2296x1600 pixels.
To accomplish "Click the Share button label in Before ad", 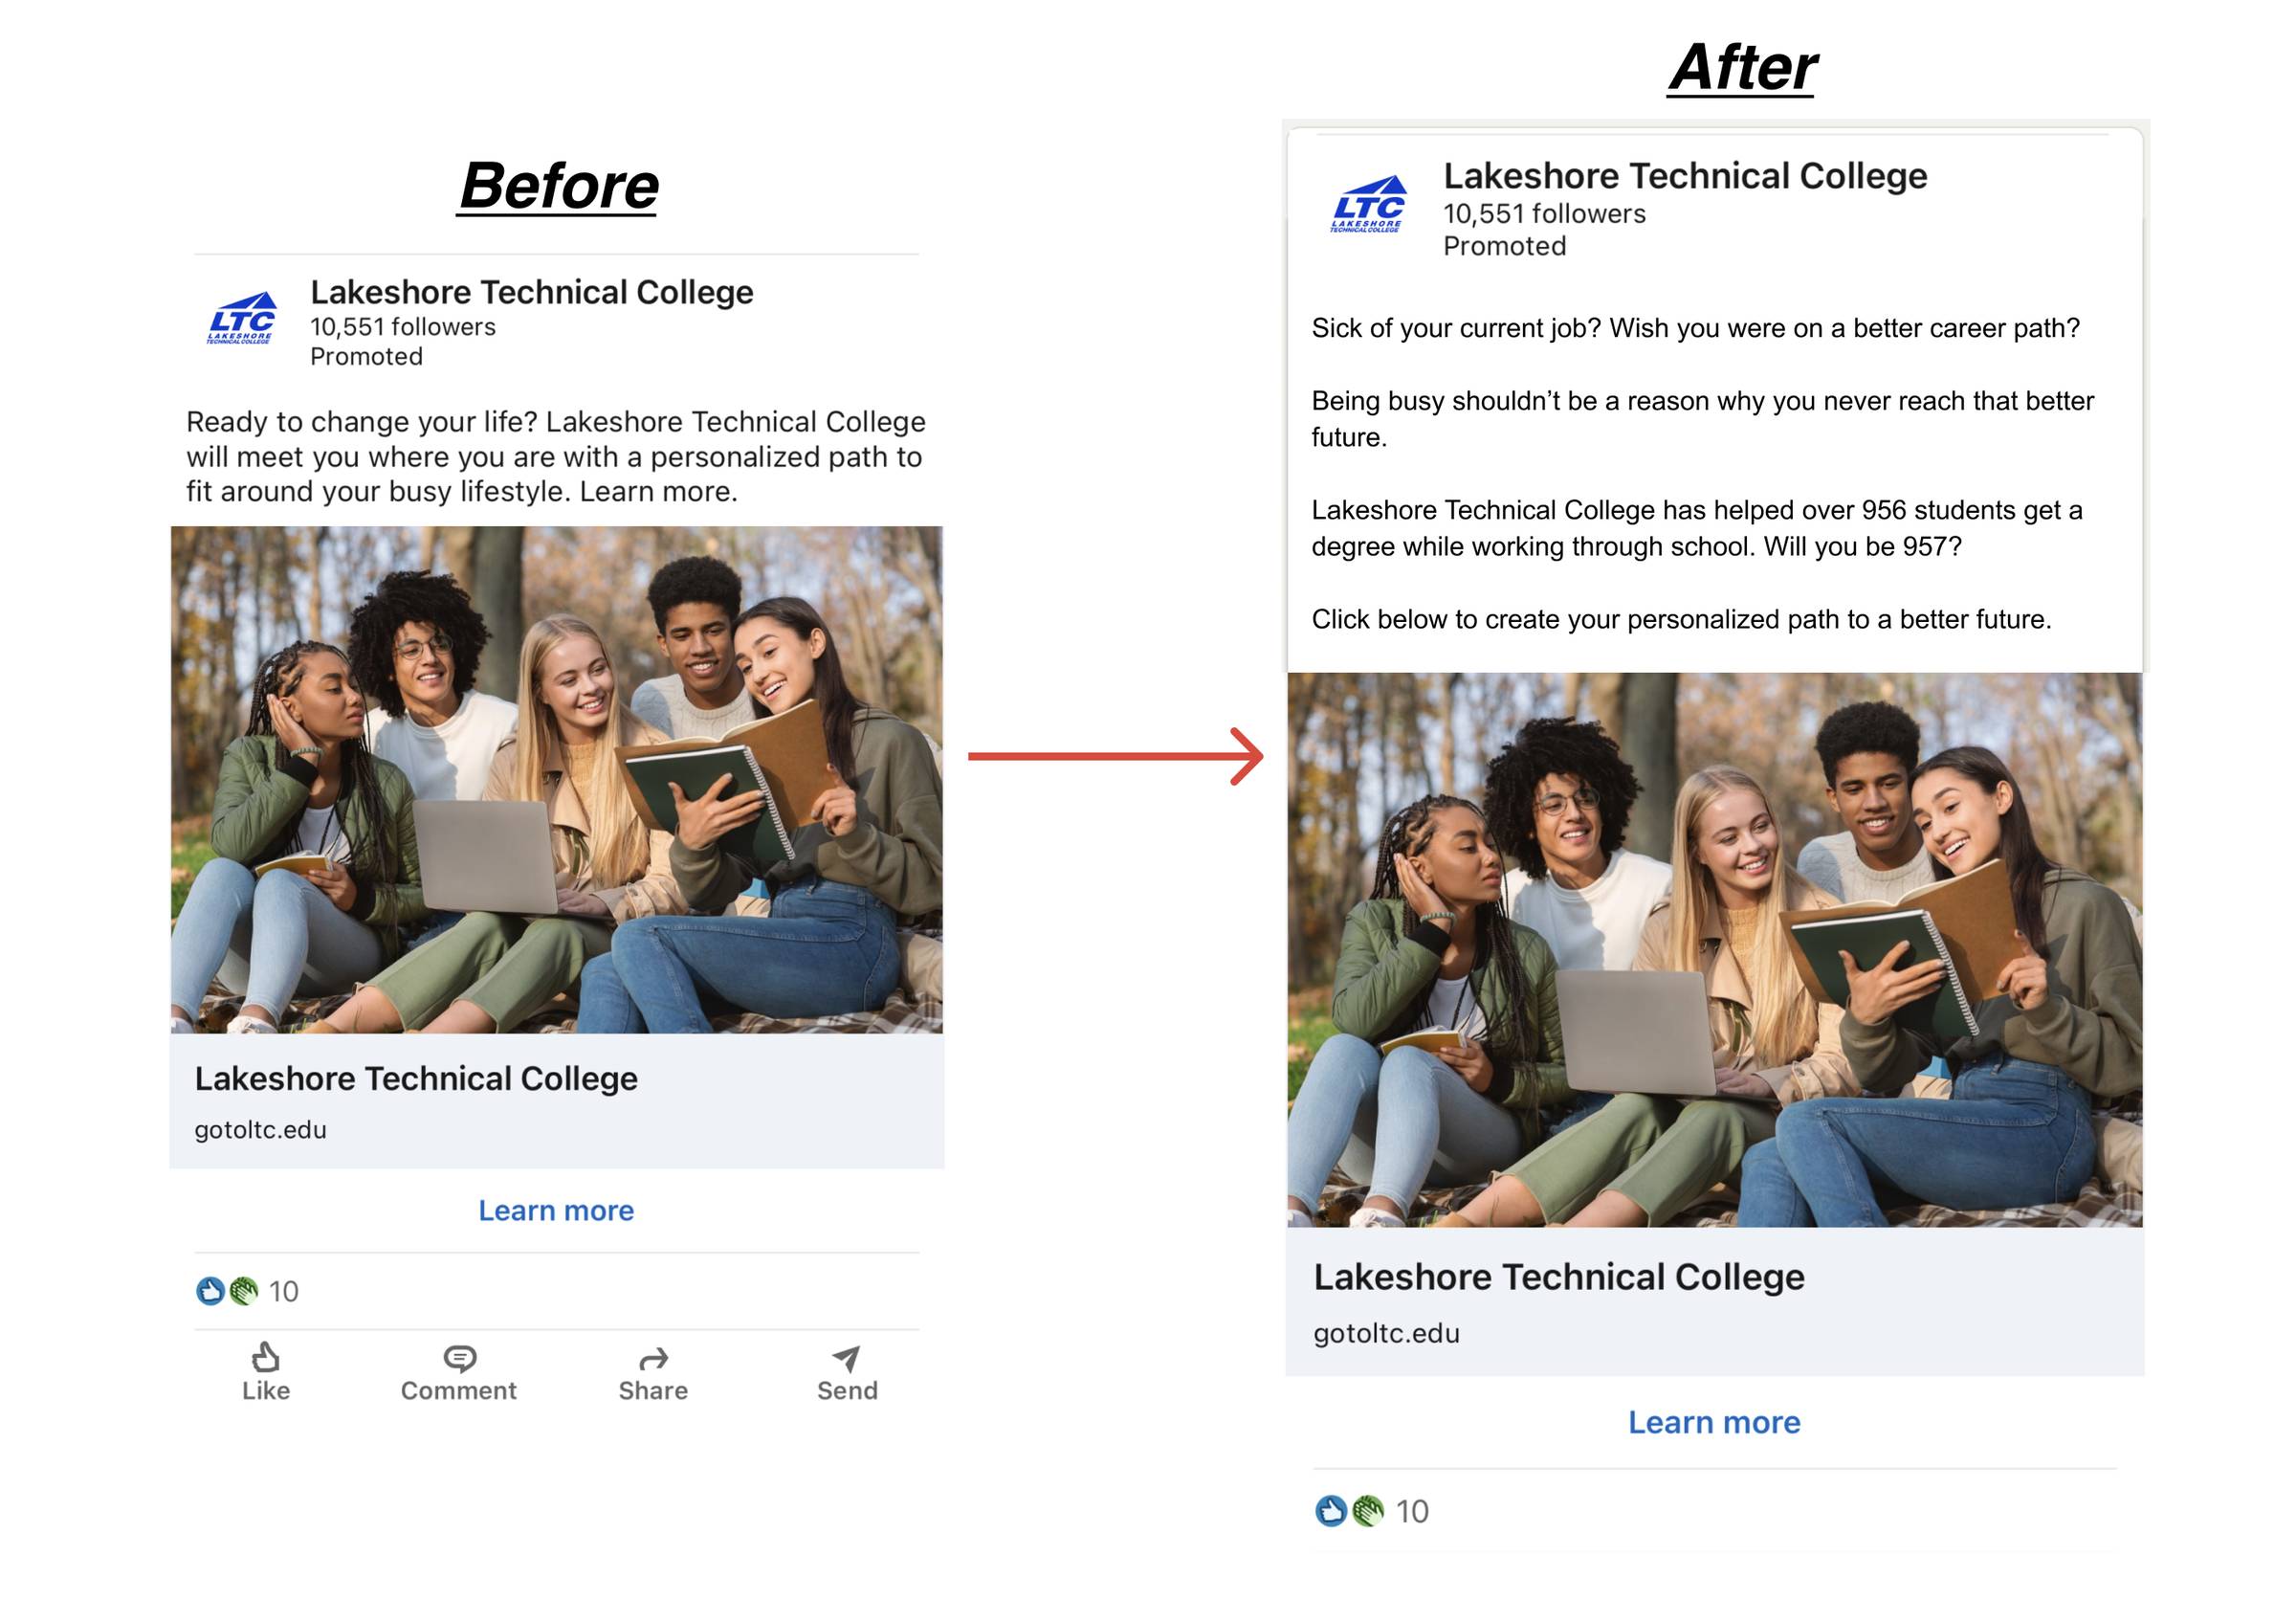I will (653, 1390).
